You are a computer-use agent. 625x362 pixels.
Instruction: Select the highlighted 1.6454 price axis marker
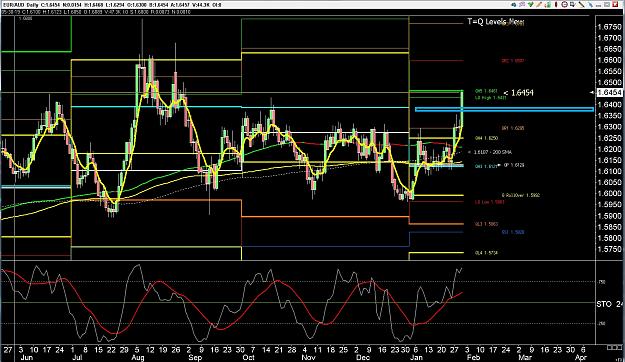pos(609,92)
